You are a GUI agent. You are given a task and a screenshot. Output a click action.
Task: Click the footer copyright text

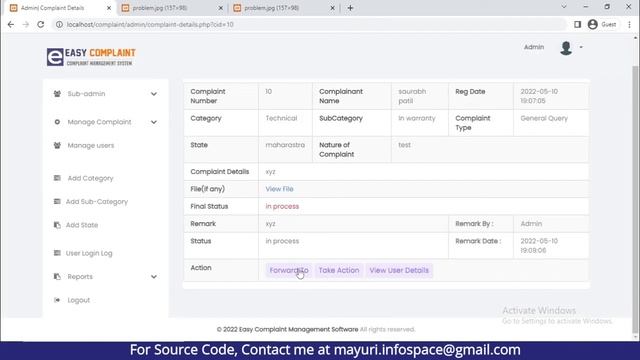click(x=316, y=329)
